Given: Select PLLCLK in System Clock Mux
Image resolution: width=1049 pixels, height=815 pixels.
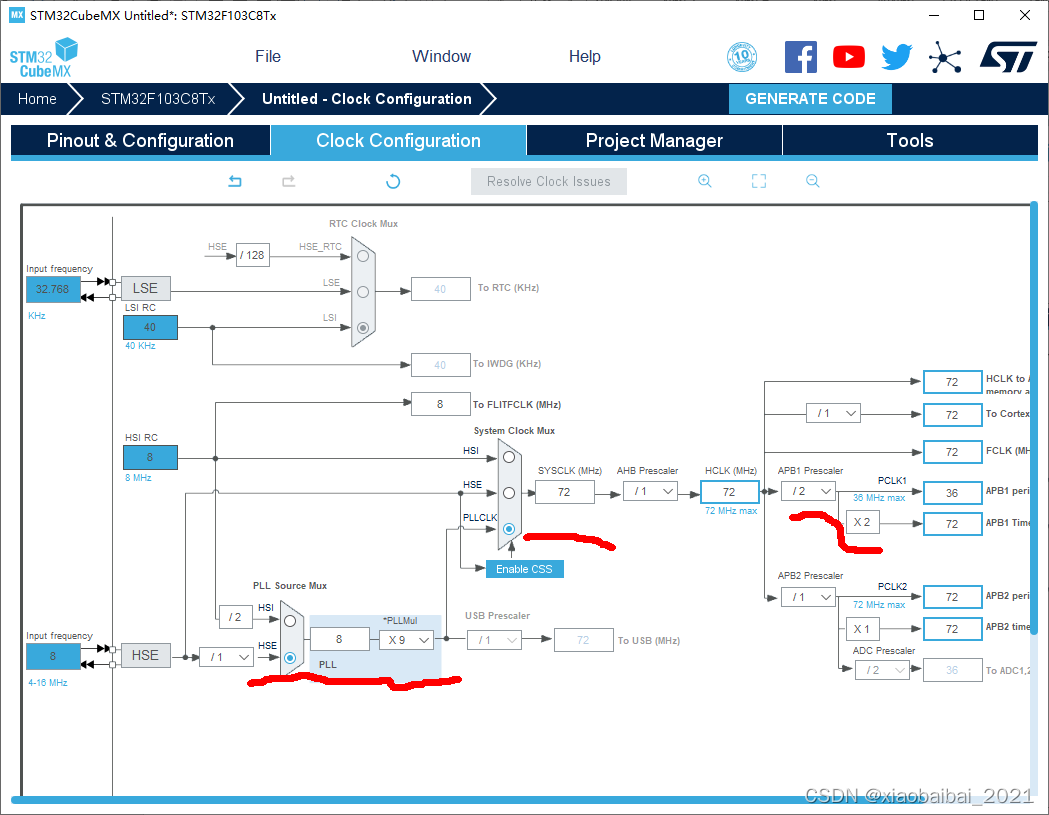Looking at the screenshot, I should (x=509, y=529).
